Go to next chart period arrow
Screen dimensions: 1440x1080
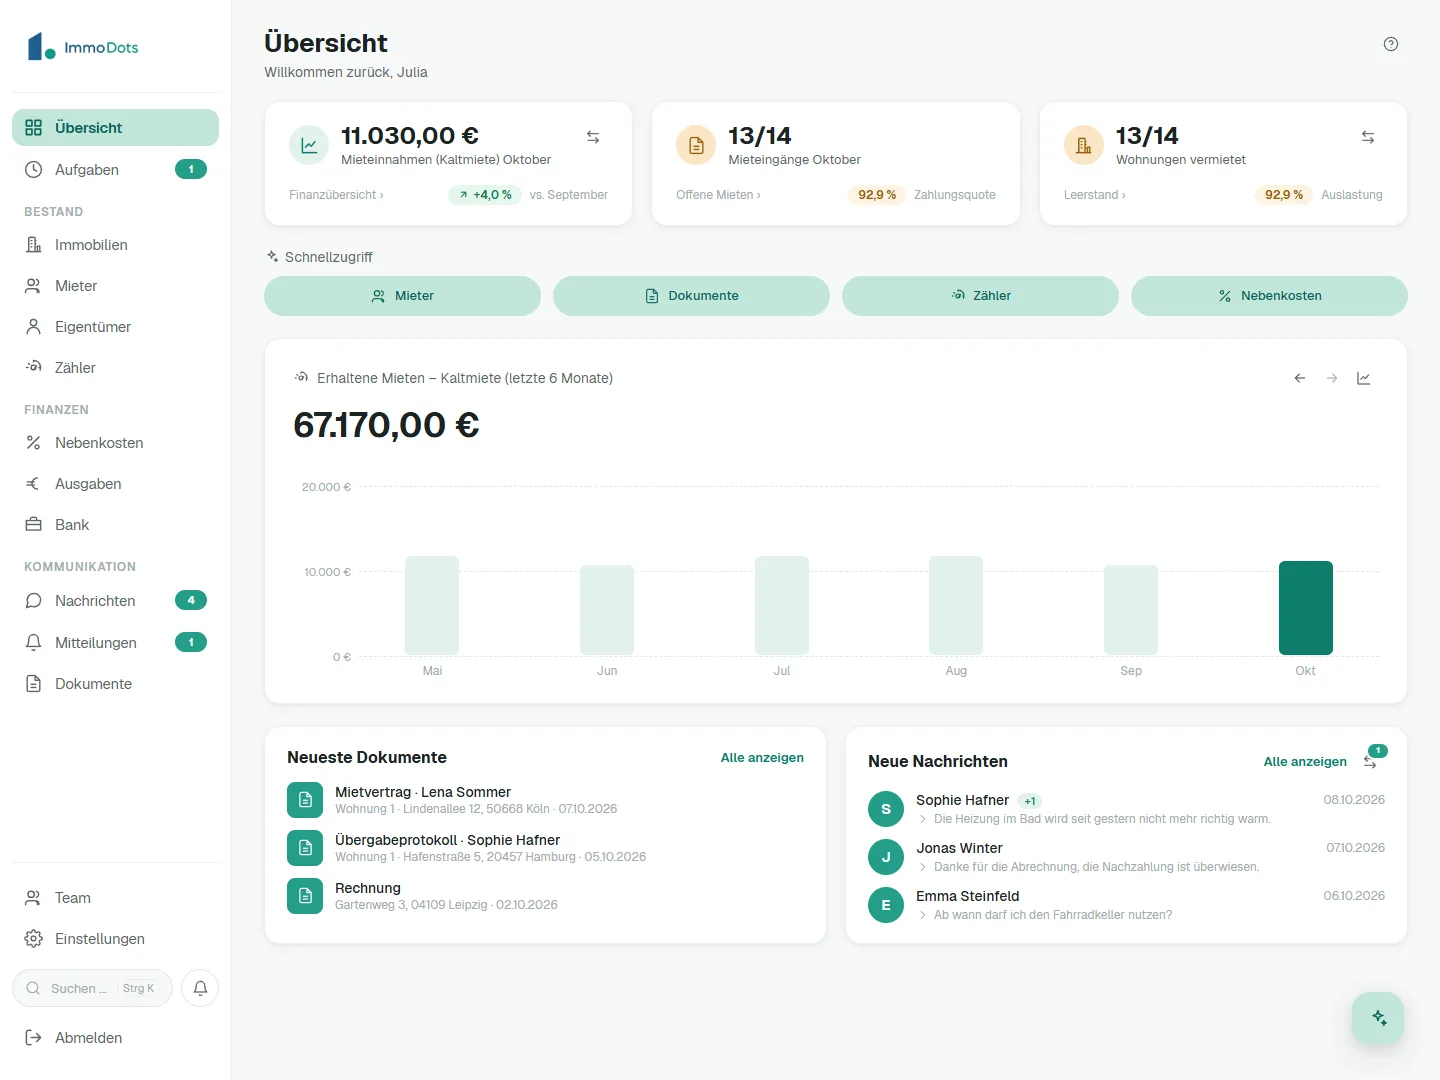coord(1331,378)
